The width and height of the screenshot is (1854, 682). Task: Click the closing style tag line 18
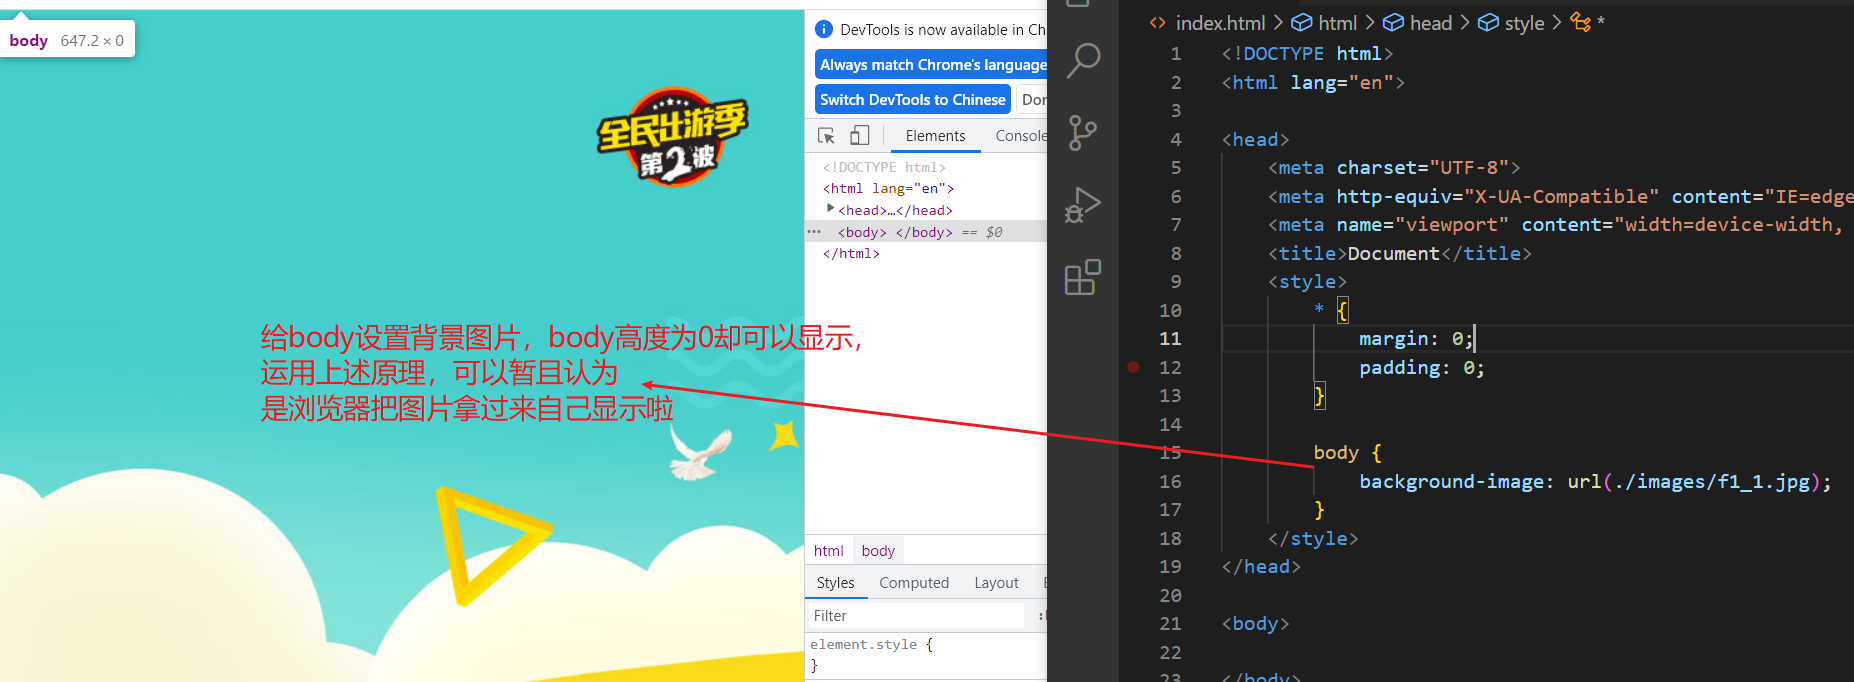click(1313, 539)
